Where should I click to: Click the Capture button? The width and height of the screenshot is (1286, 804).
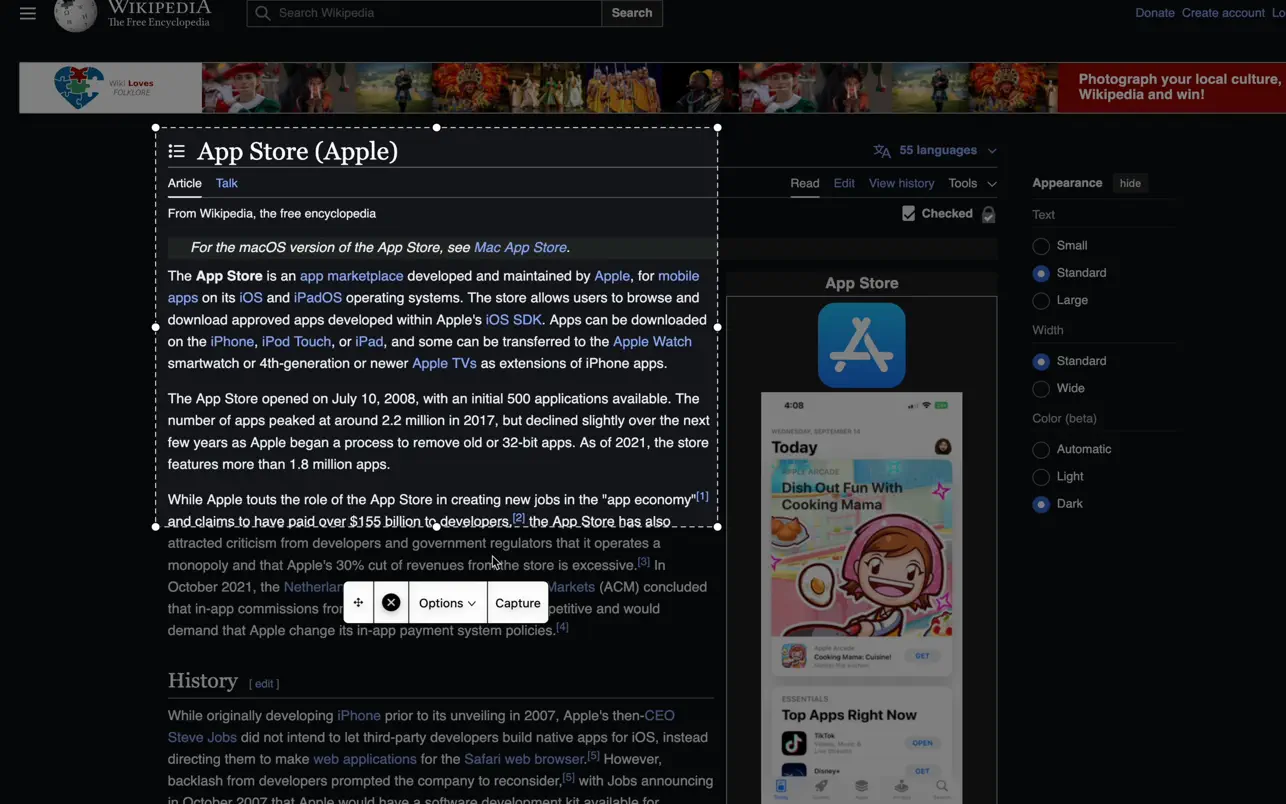(x=518, y=603)
